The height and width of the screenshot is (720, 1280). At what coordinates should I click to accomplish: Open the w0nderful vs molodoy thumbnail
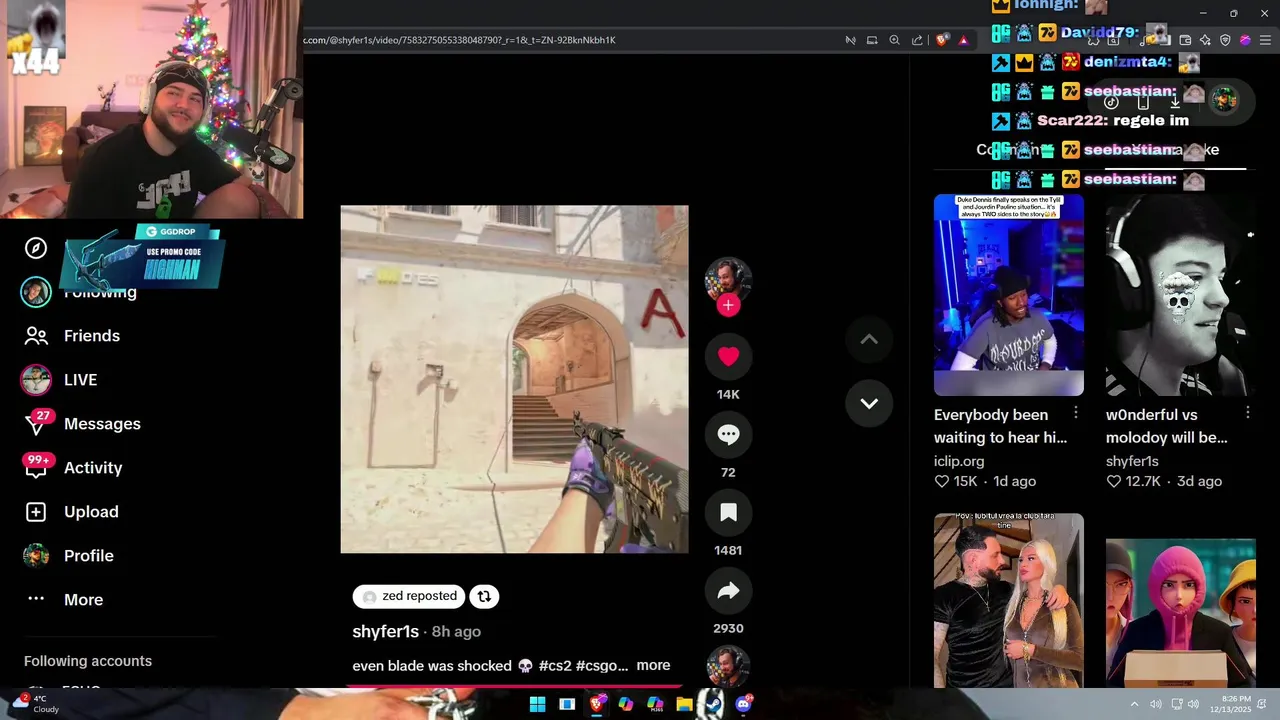(x=1181, y=295)
